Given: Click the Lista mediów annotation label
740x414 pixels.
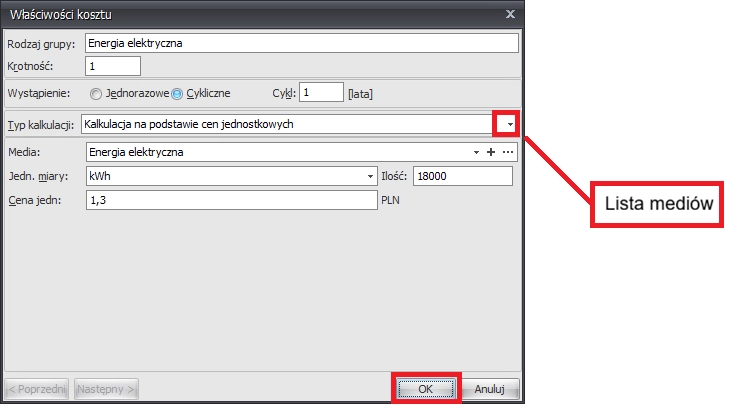Looking at the screenshot, I should coord(658,204).
